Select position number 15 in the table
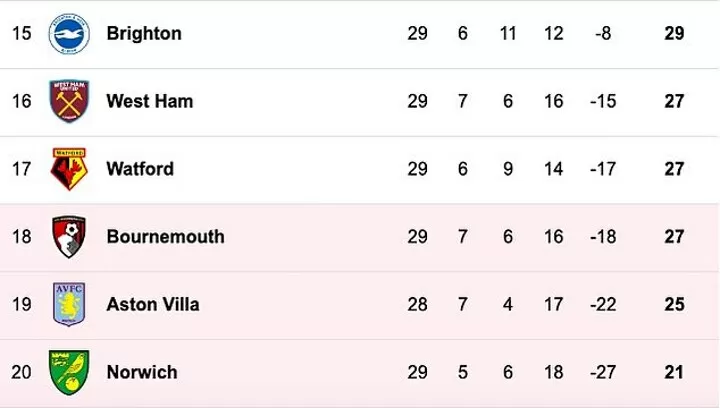720x408 pixels. [x=22, y=33]
